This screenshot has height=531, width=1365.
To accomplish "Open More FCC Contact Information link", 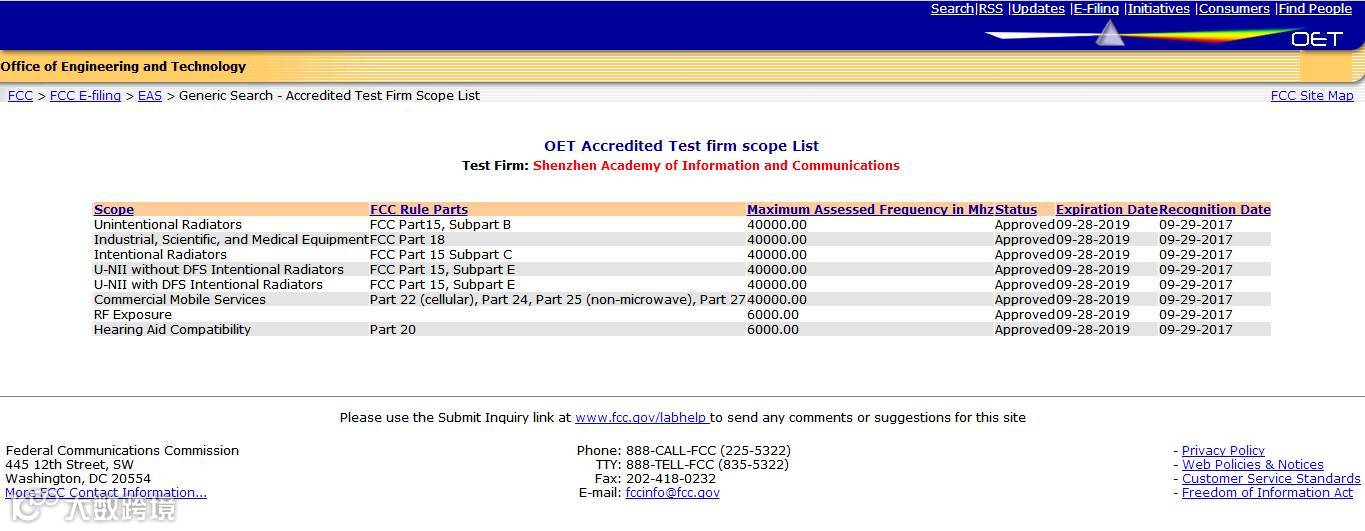I will tap(106, 493).
